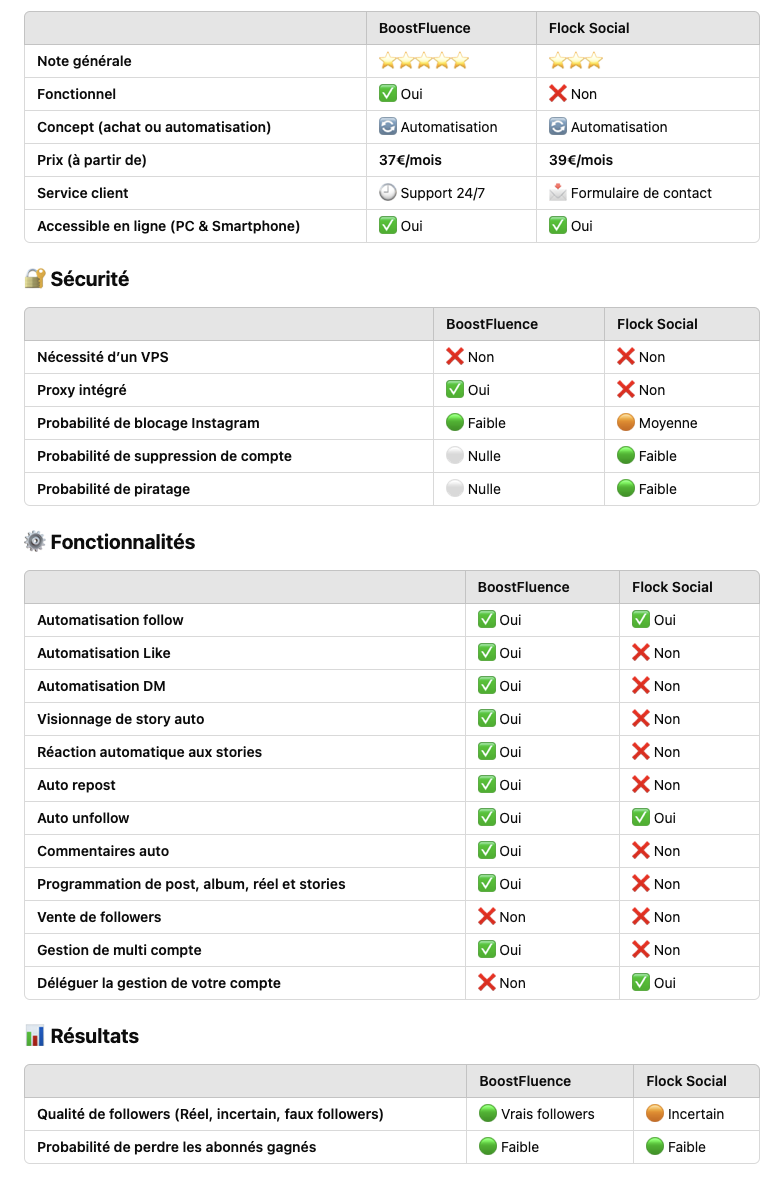778x1178 pixels.
Task: Click the gear icon beside Fonctionnalités heading
Action: 35,542
